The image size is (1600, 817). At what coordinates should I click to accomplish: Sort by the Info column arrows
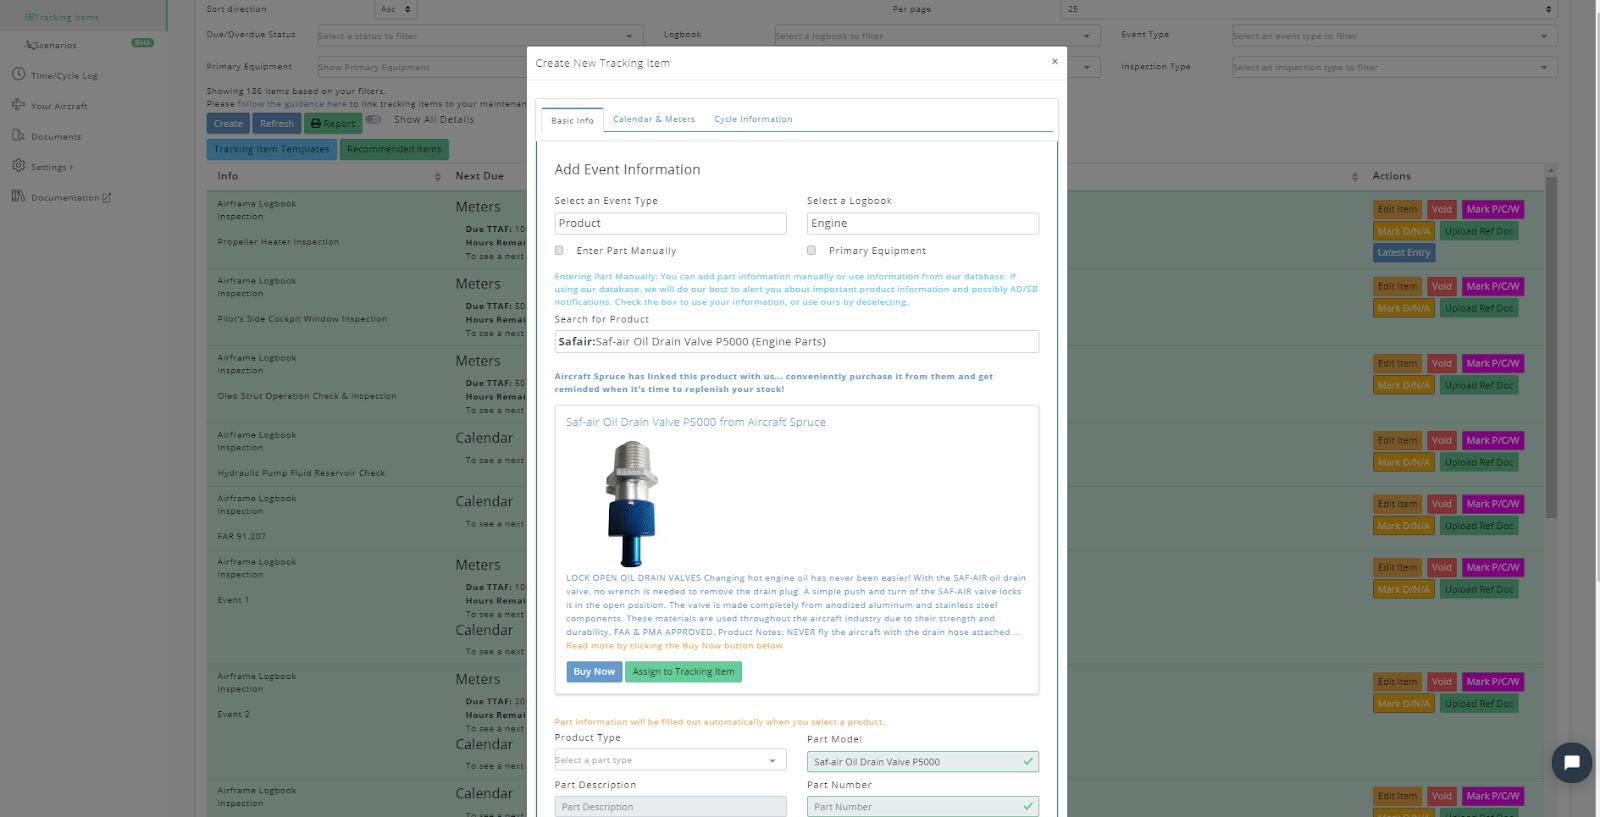(x=437, y=177)
